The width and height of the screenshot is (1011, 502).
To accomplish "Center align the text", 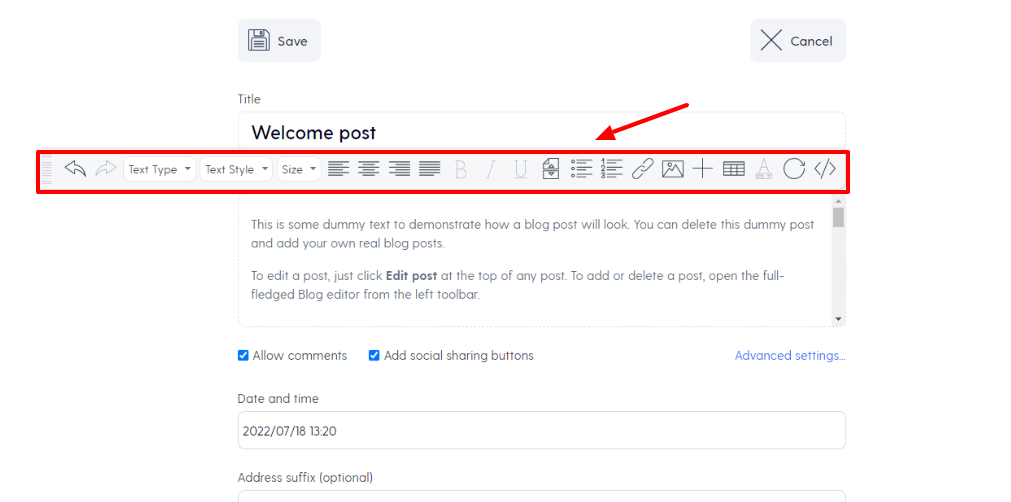I will click(x=369, y=169).
